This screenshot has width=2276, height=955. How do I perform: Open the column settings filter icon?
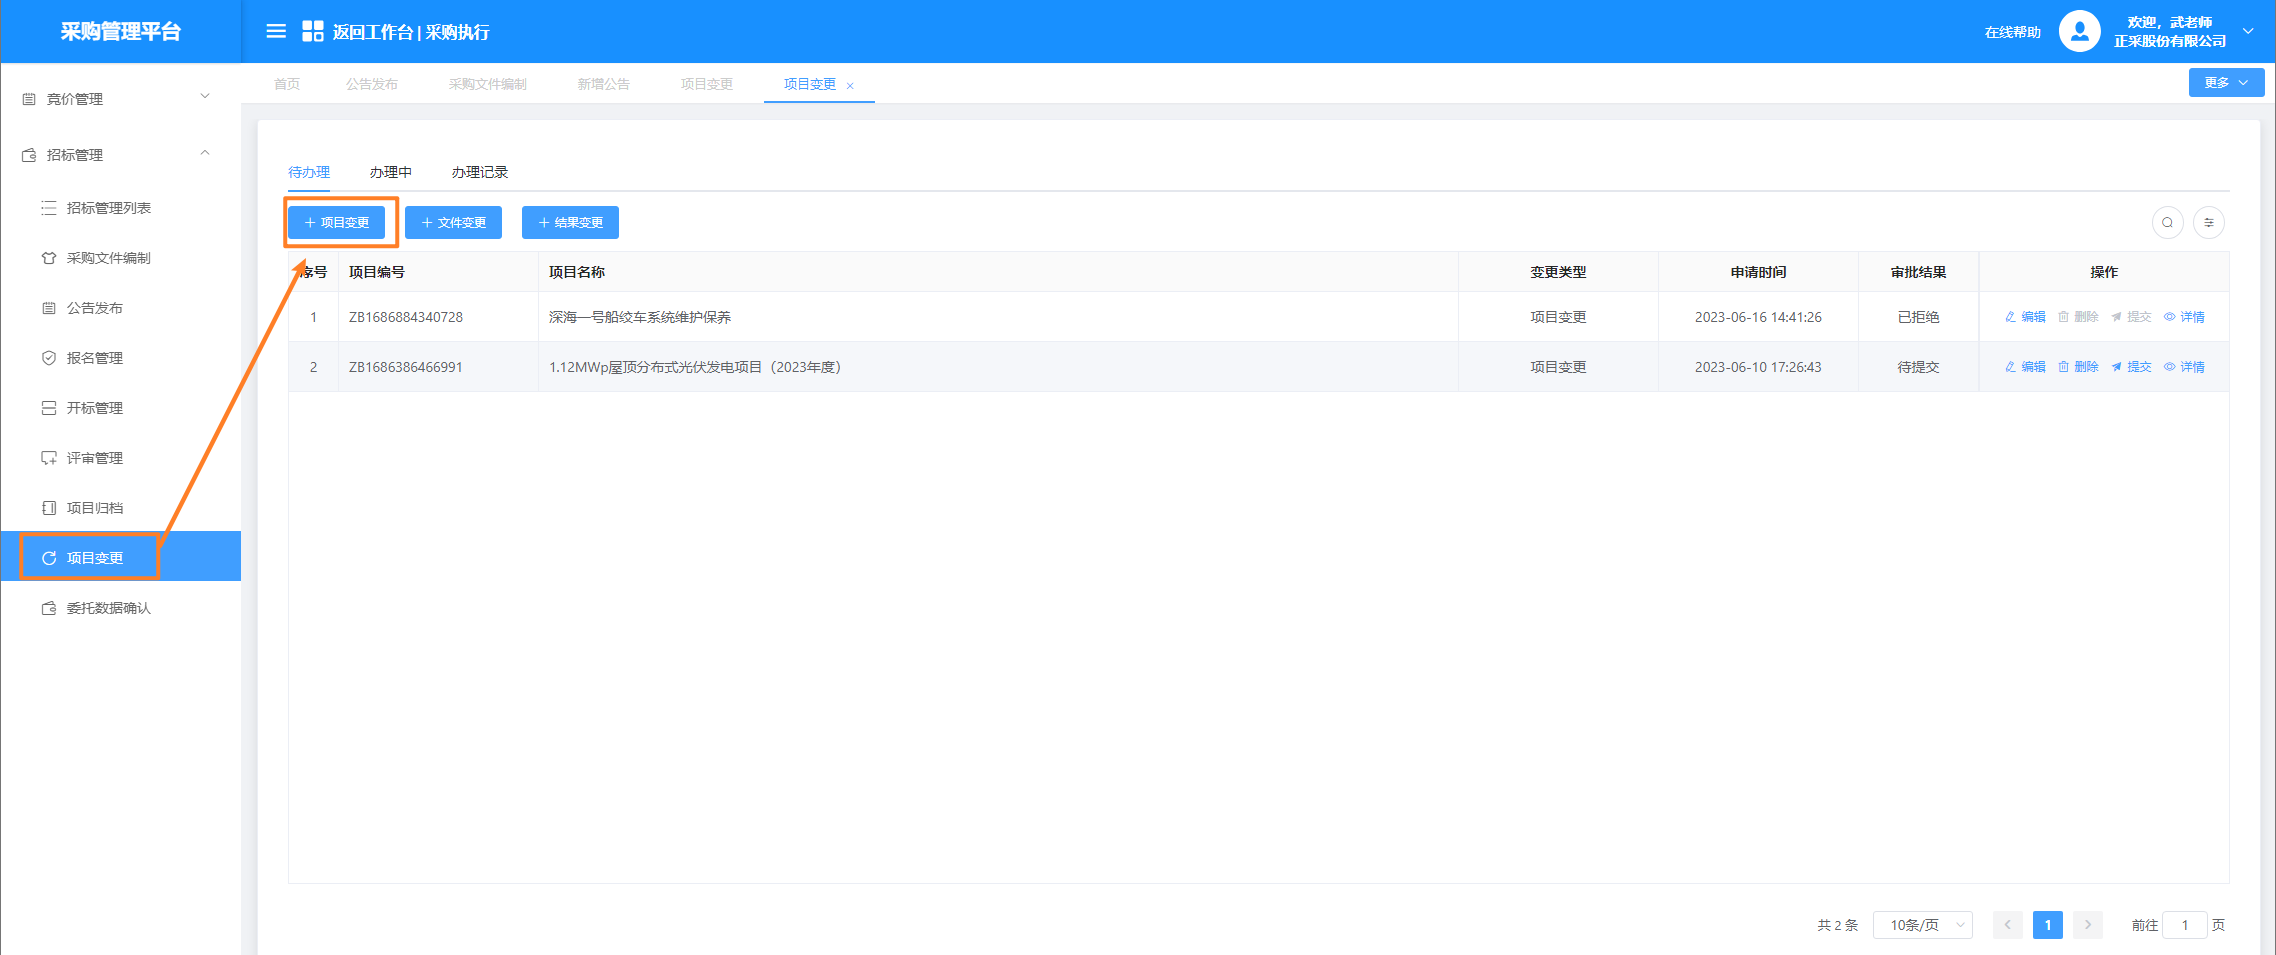tap(2209, 223)
